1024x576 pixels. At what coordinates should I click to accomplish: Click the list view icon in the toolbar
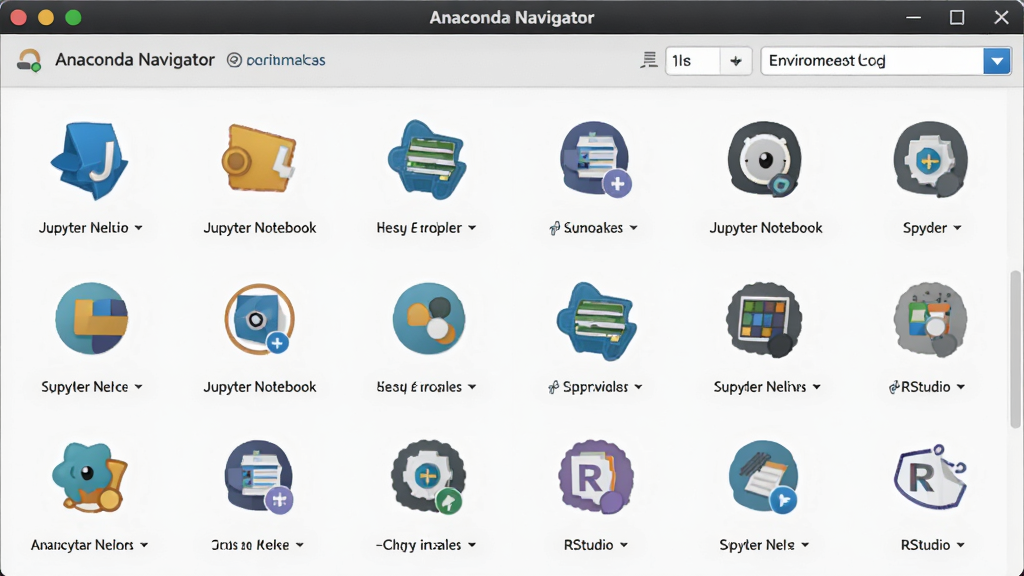(x=648, y=60)
